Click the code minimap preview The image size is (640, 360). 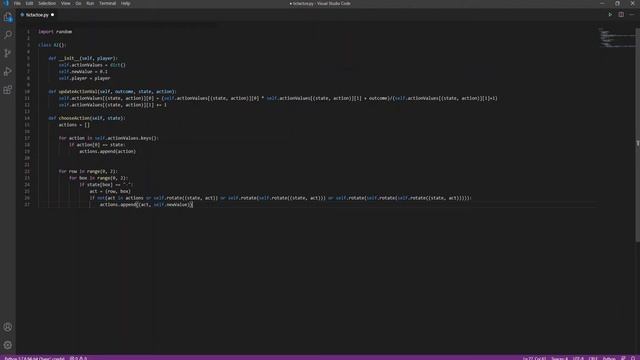pos(616,38)
